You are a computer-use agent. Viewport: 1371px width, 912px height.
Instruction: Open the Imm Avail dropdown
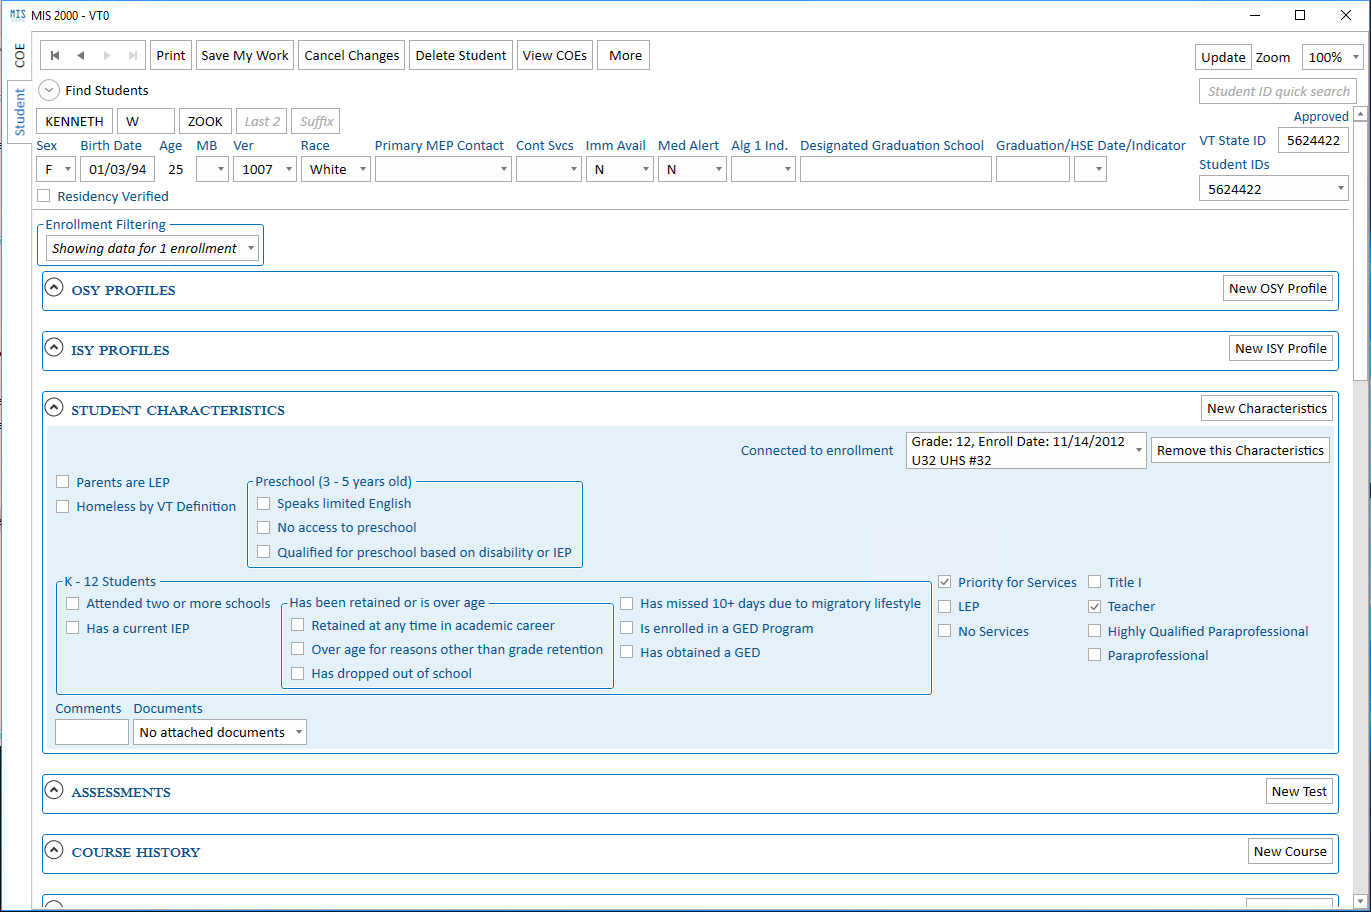tap(619, 169)
